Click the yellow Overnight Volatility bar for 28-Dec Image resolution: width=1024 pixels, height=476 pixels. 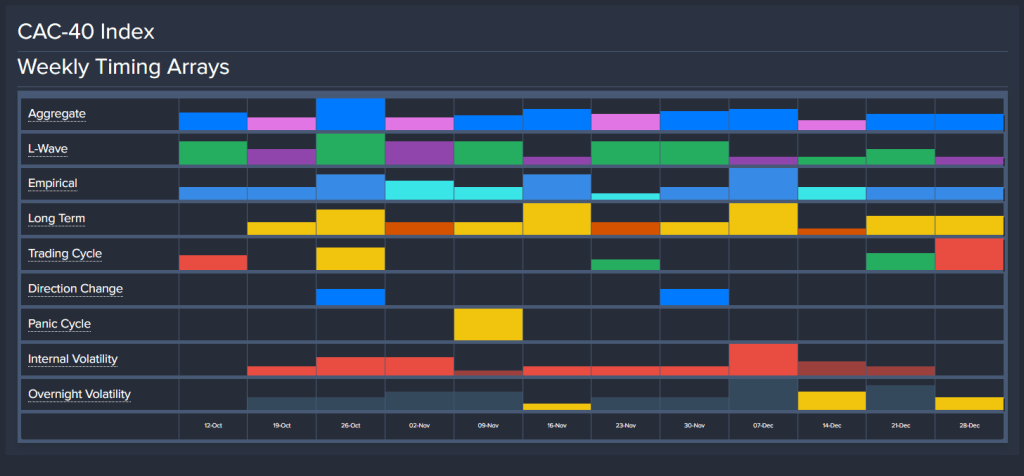pos(969,404)
